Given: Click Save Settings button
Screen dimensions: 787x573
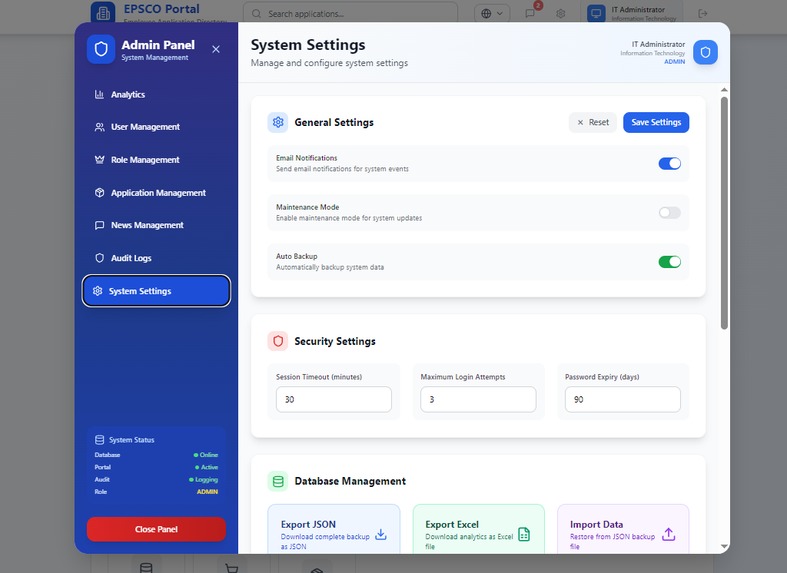Looking at the screenshot, I should click(656, 122).
